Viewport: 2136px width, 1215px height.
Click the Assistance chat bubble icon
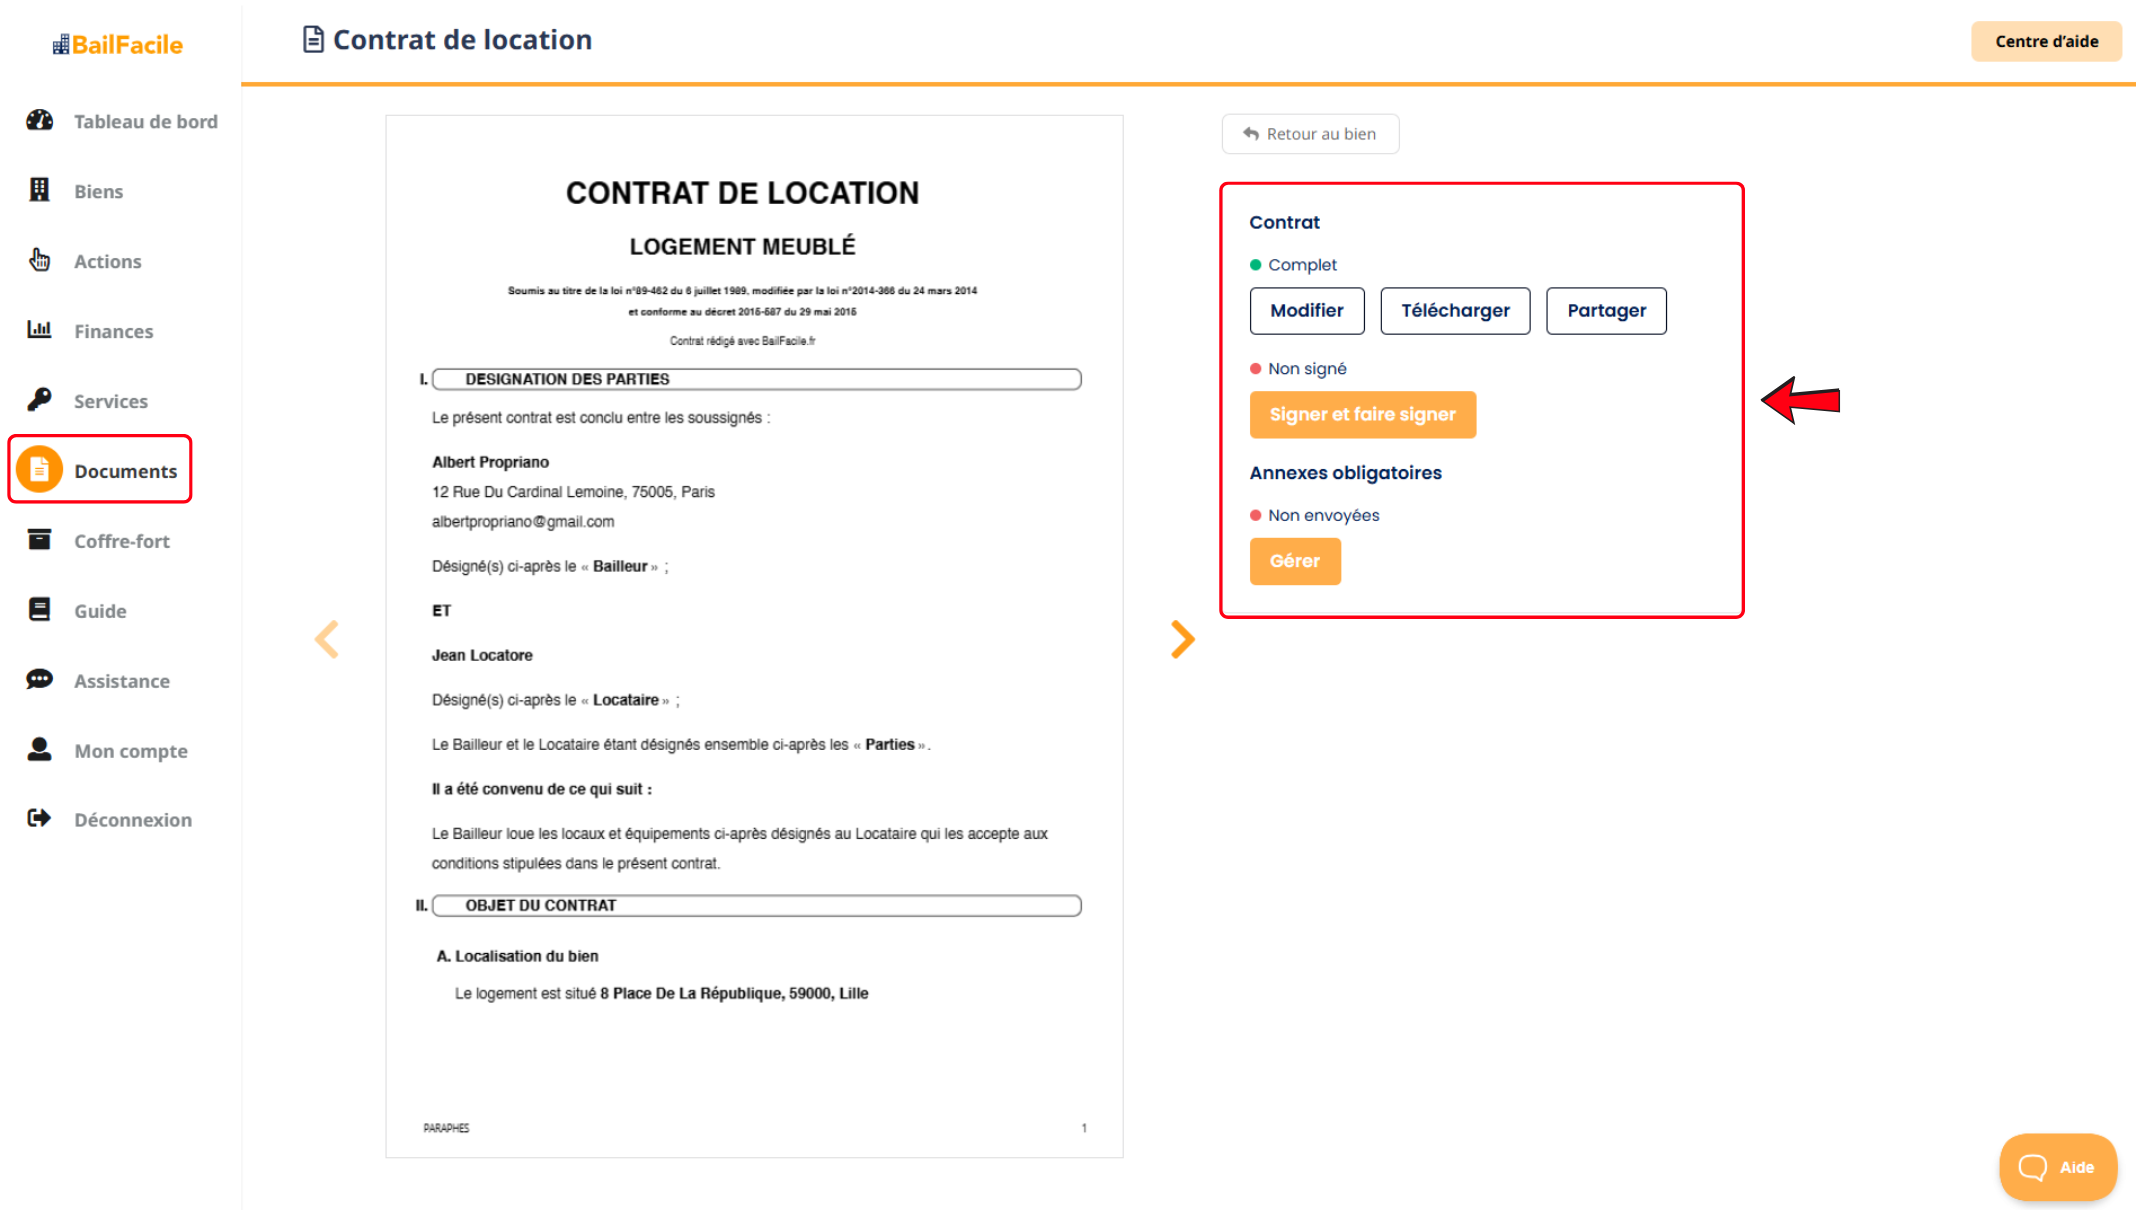tap(40, 680)
